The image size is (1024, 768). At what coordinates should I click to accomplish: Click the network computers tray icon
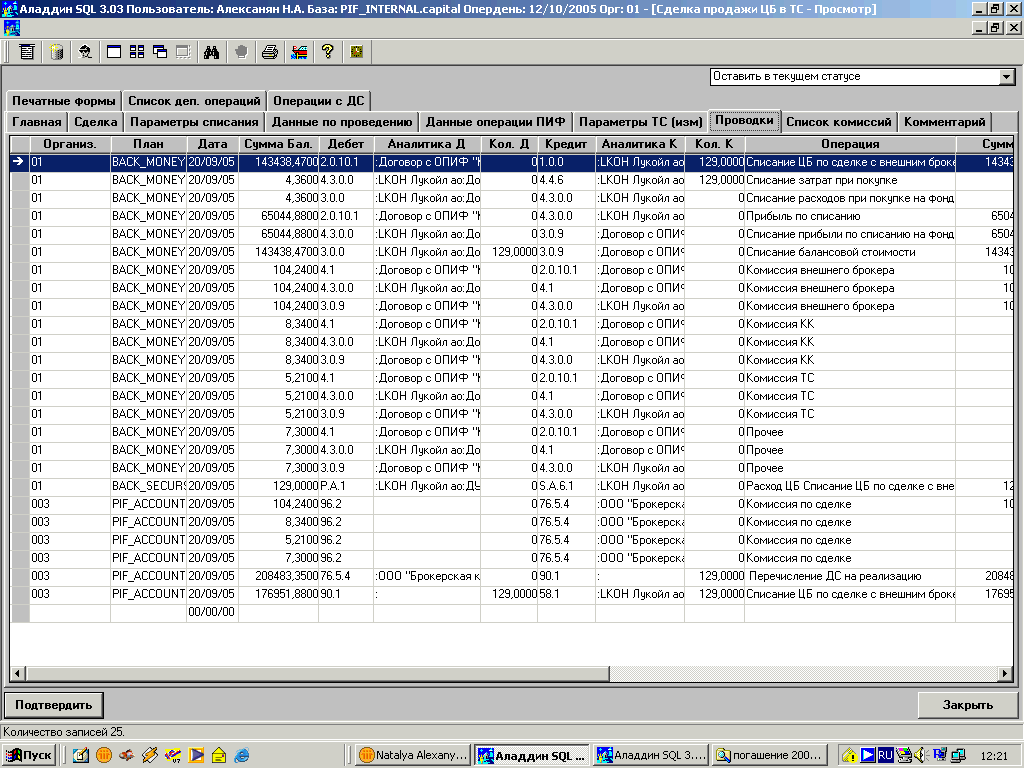[x=958, y=755]
